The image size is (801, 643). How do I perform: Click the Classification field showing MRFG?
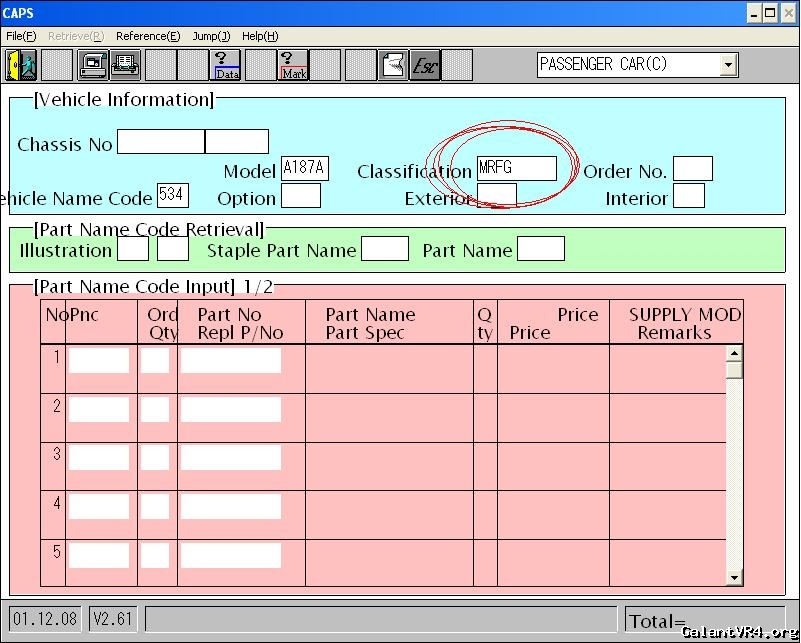(x=516, y=168)
